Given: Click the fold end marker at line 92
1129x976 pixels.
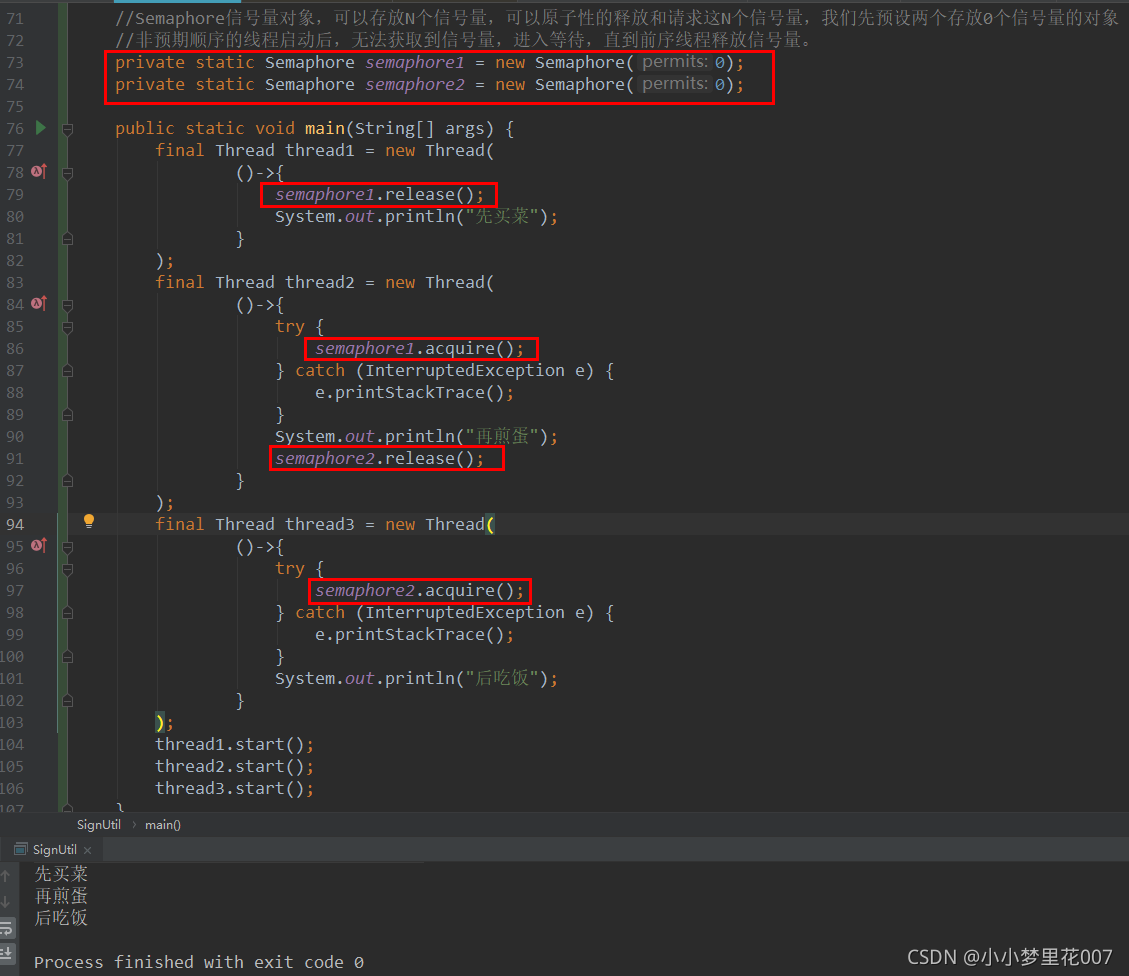Looking at the screenshot, I should click(68, 481).
